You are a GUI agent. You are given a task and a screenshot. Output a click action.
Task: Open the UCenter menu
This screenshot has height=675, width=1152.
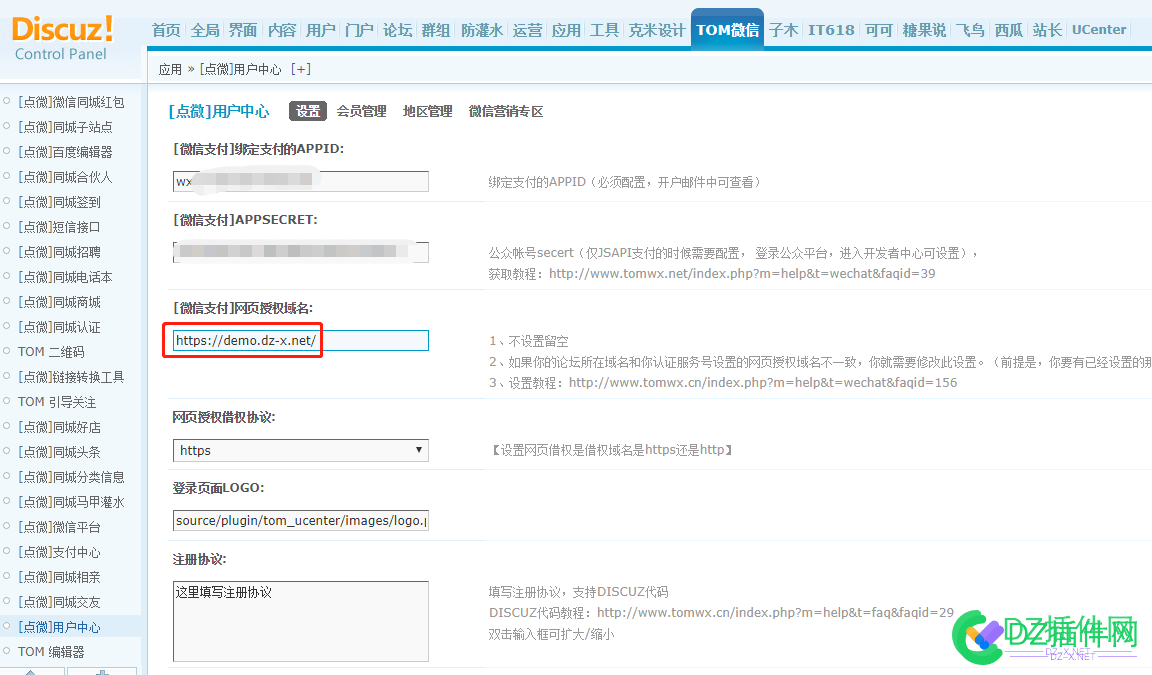click(x=1099, y=29)
